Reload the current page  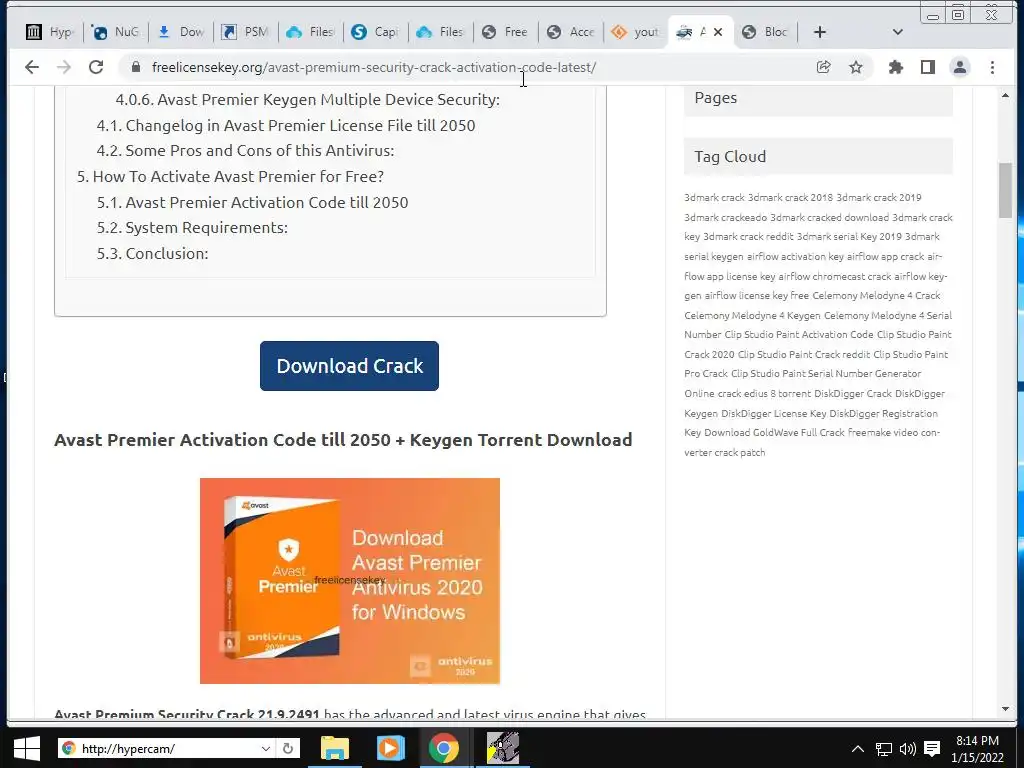click(96, 67)
